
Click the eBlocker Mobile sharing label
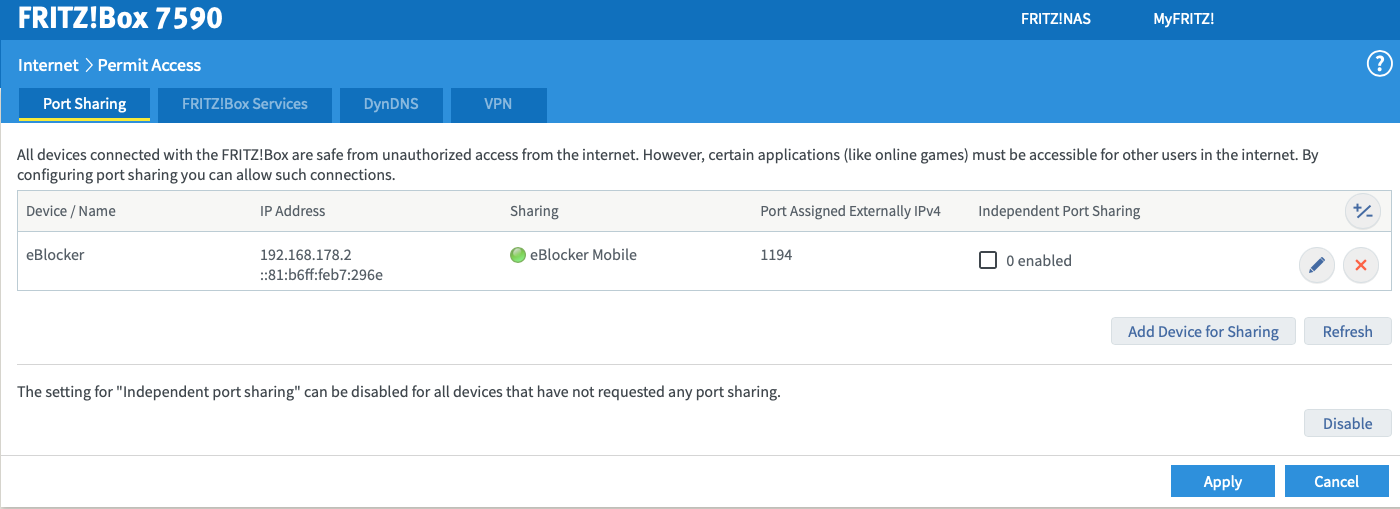pos(583,255)
